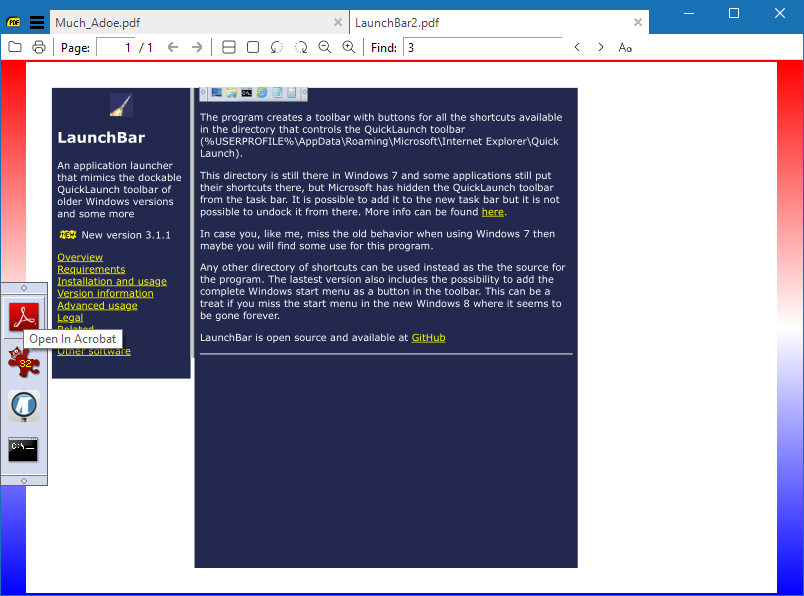This screenshot has width=804, height=596.
Task: Click the red cat "32" launcher icon
Action: pos(23,362)
